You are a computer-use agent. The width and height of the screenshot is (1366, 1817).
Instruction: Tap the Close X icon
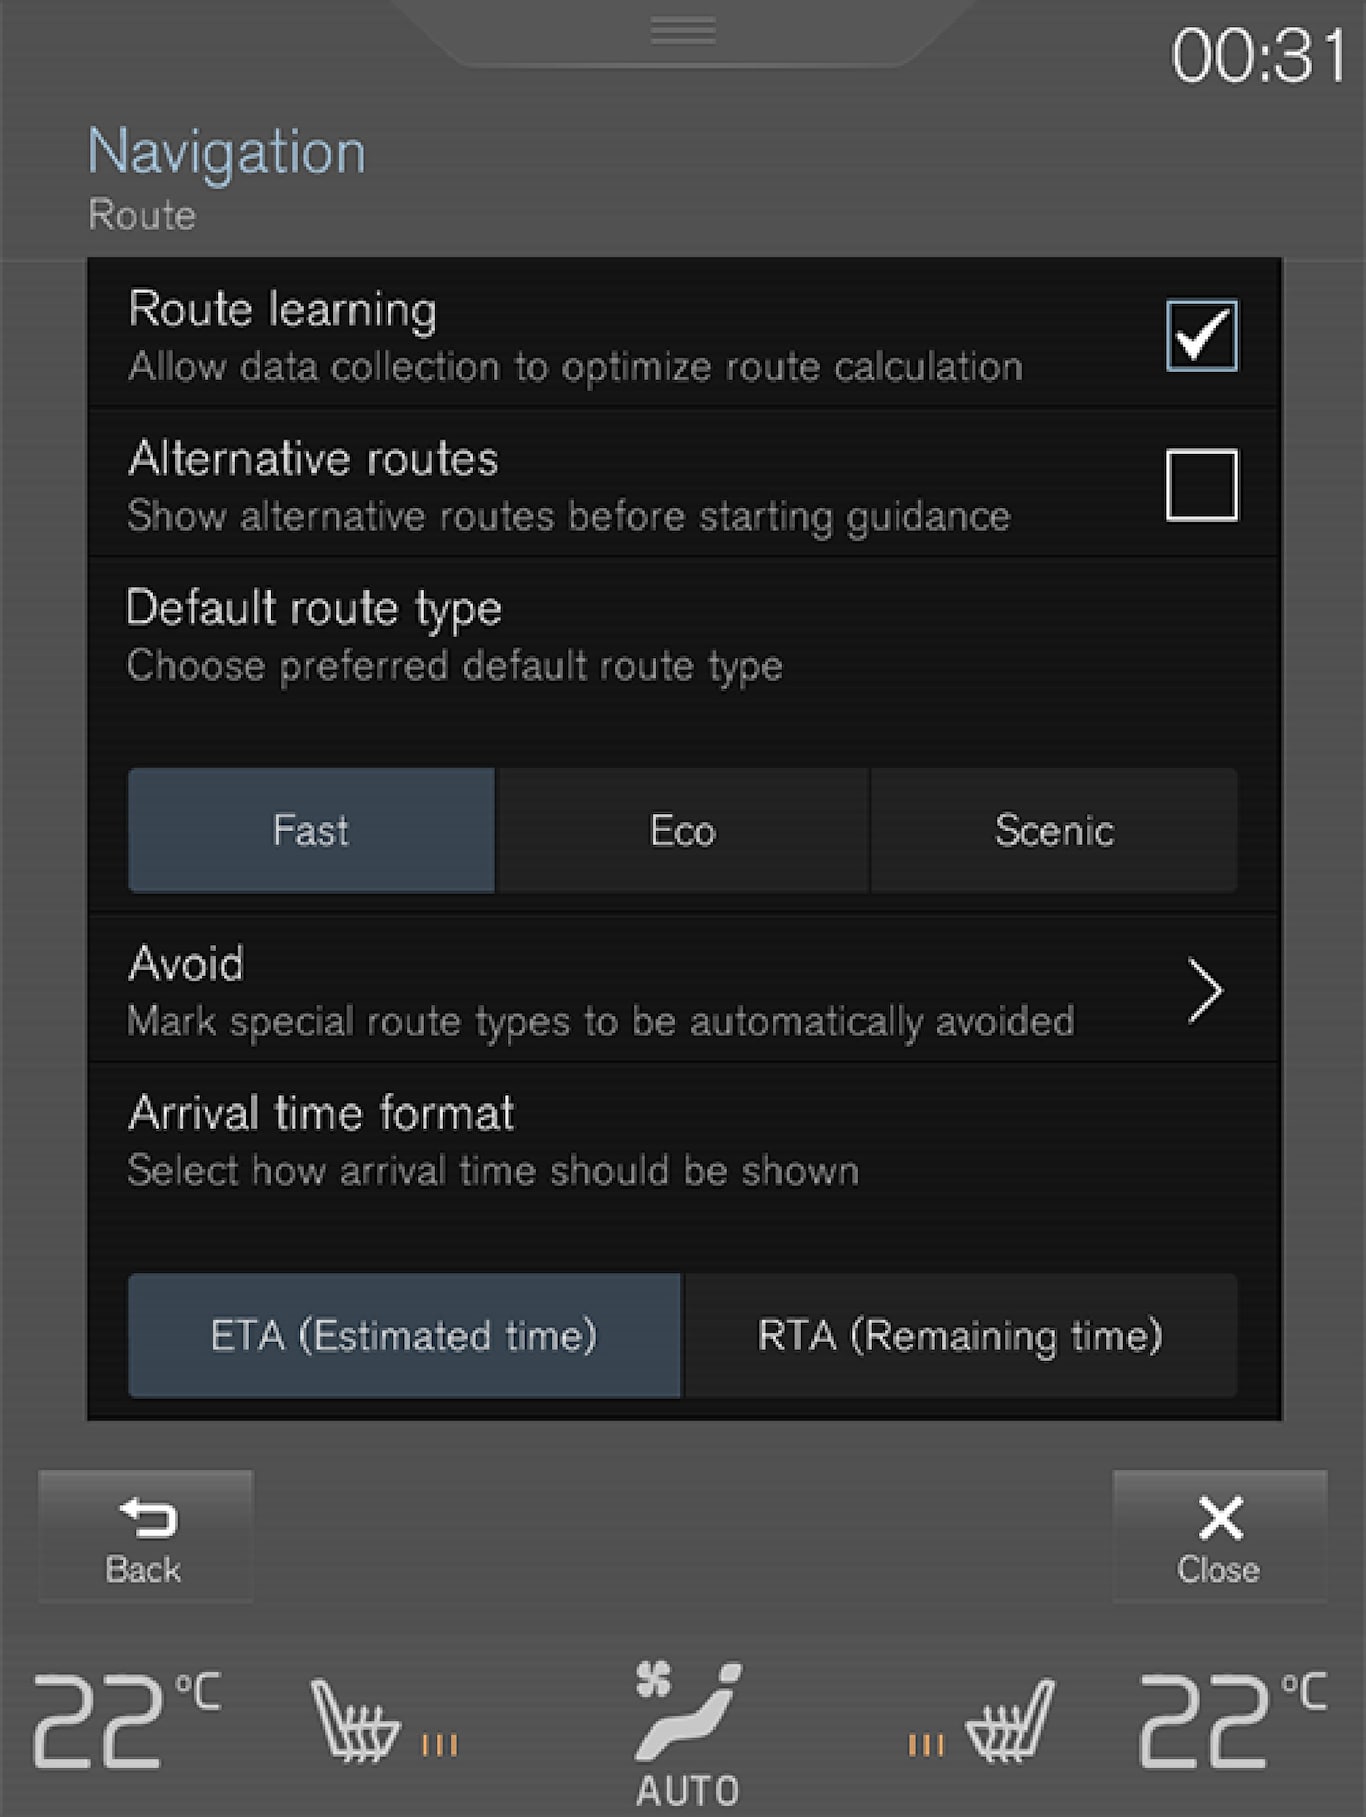click(x=1220, y=1518)
